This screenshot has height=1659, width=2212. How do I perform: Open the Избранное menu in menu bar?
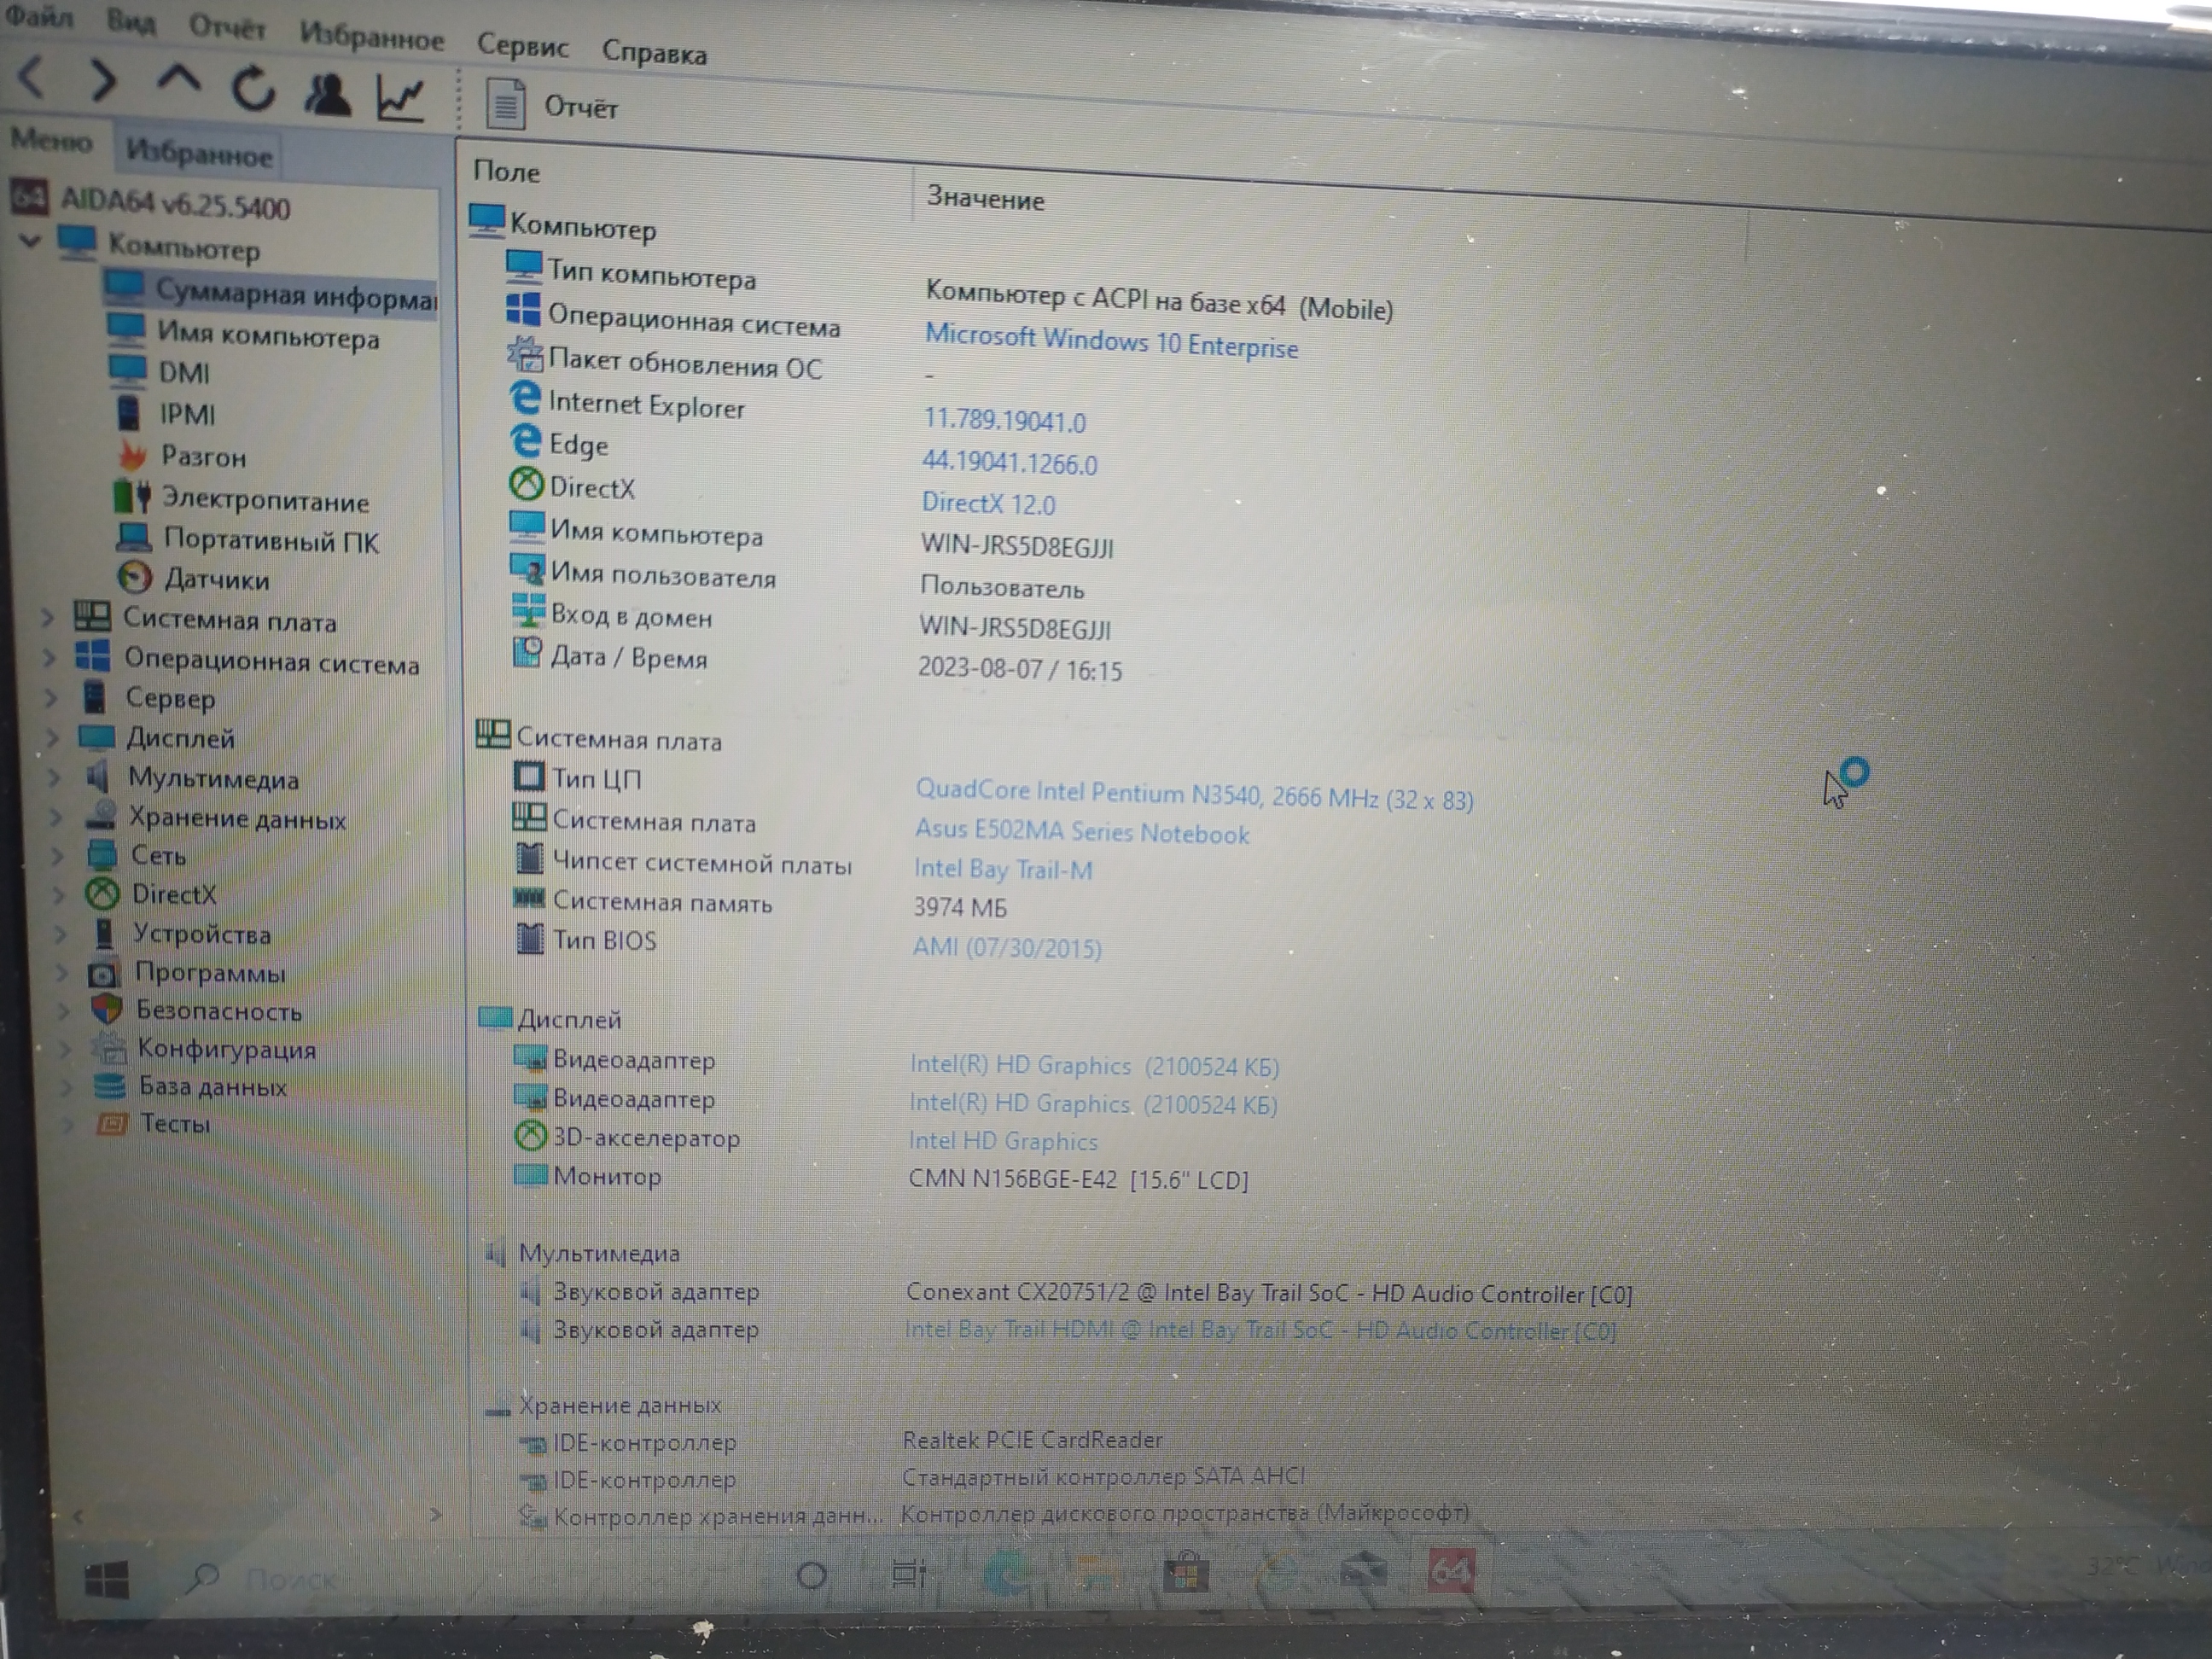372,37
